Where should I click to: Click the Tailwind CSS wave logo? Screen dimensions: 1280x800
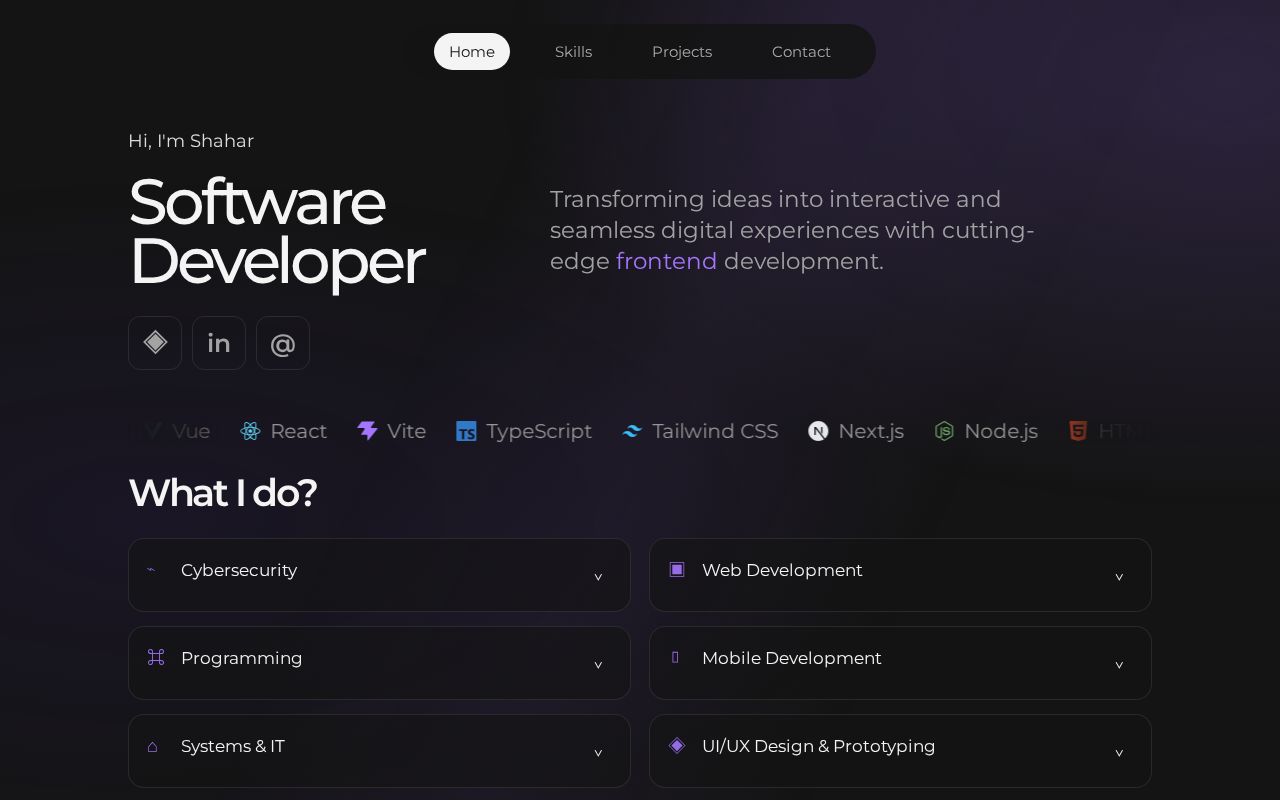[632, 431]
